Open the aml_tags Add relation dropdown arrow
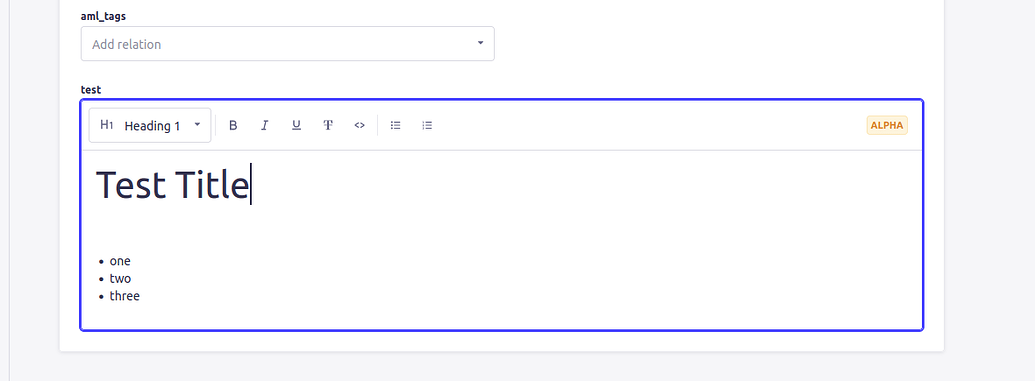 481,43
